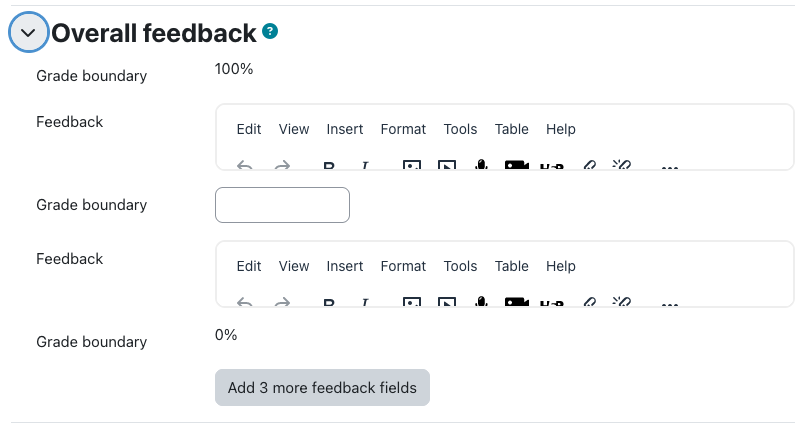Open Edit menu in first feedback editor

[249, 129]
